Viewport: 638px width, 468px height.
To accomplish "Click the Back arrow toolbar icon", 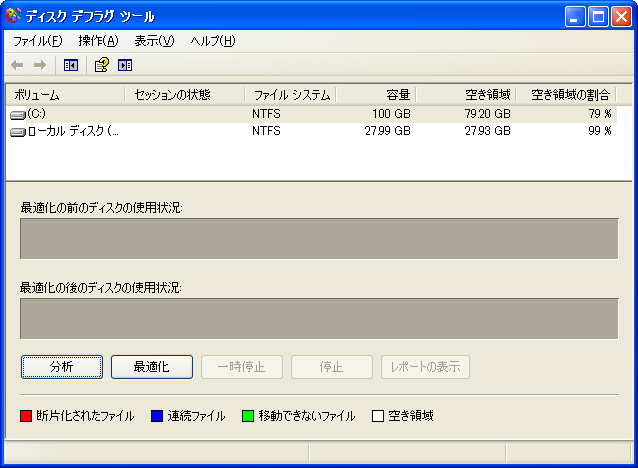I will click(x=17, y=65).
